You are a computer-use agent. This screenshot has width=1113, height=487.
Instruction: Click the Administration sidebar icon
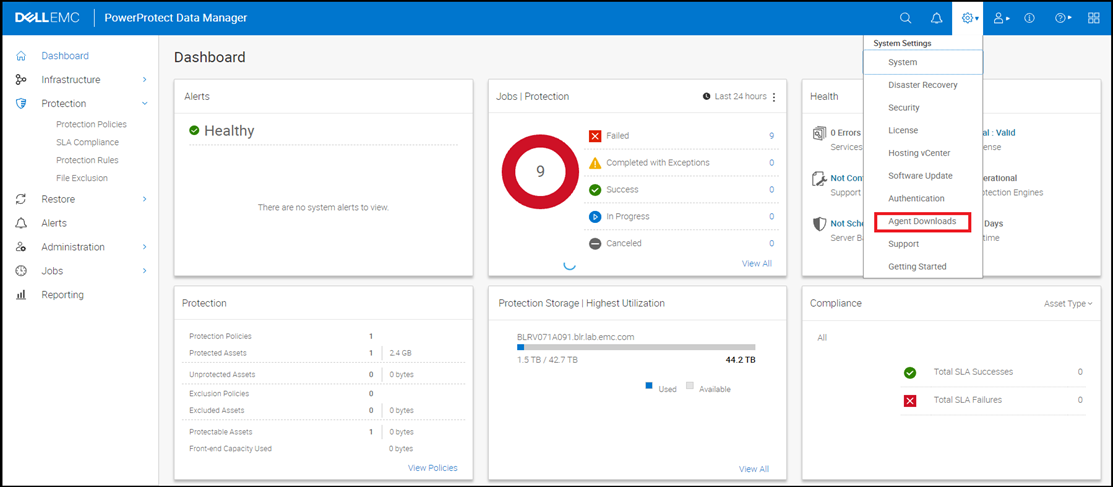click(x=21, y=247)
